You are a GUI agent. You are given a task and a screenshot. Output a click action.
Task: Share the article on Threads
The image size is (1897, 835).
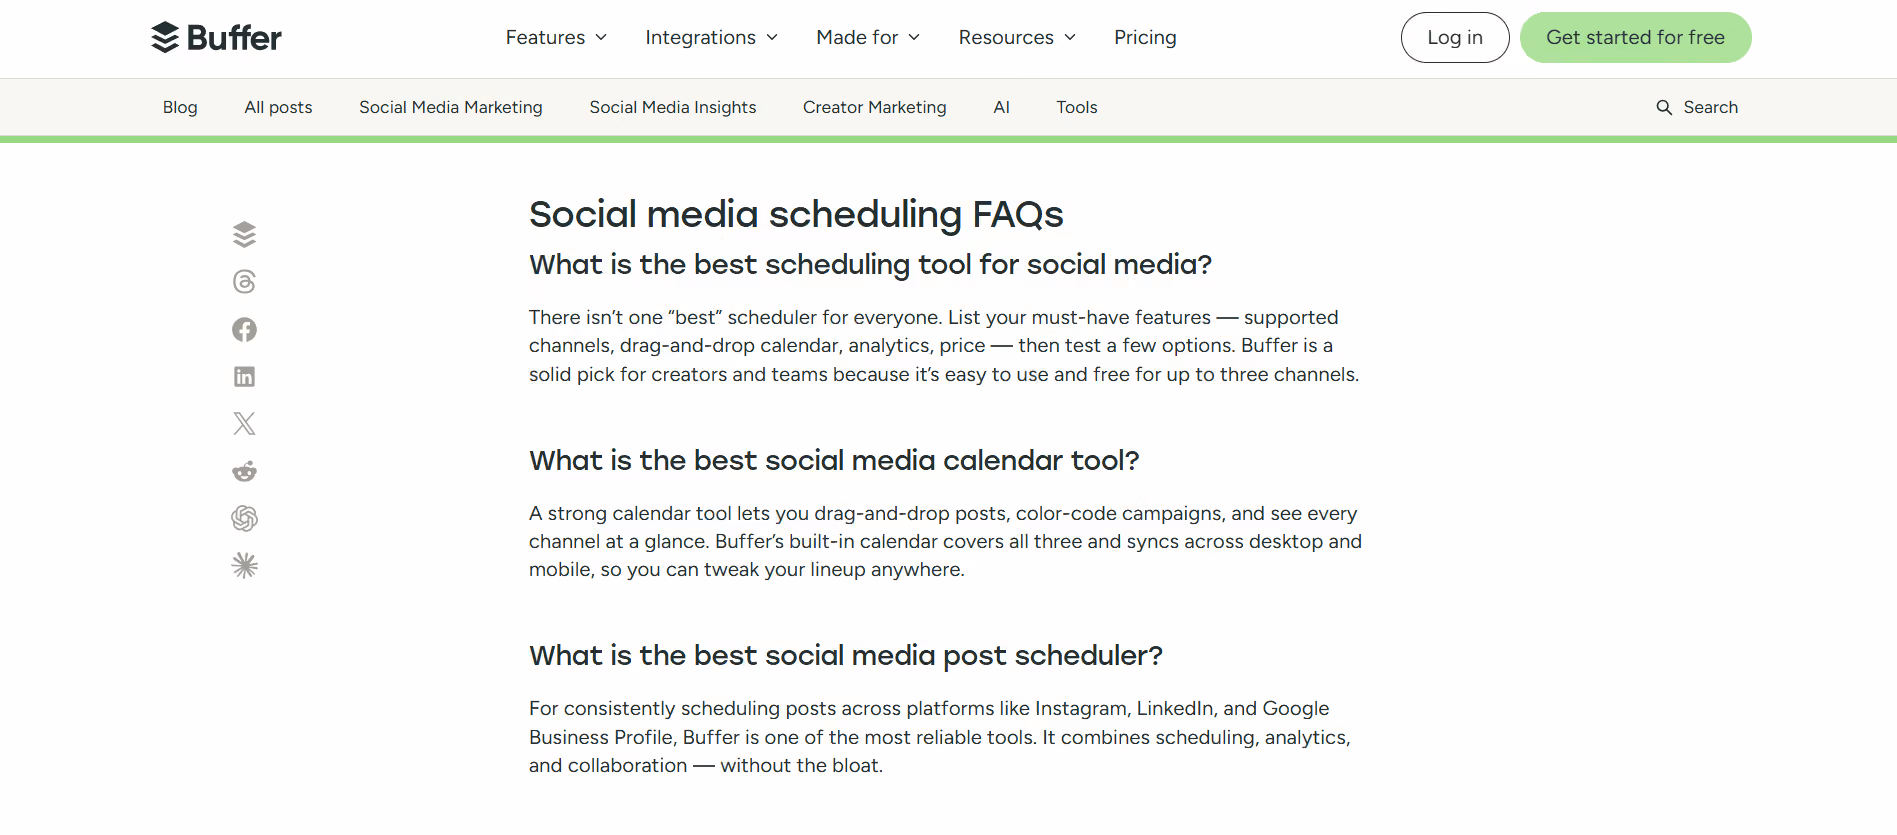(244, 282)
